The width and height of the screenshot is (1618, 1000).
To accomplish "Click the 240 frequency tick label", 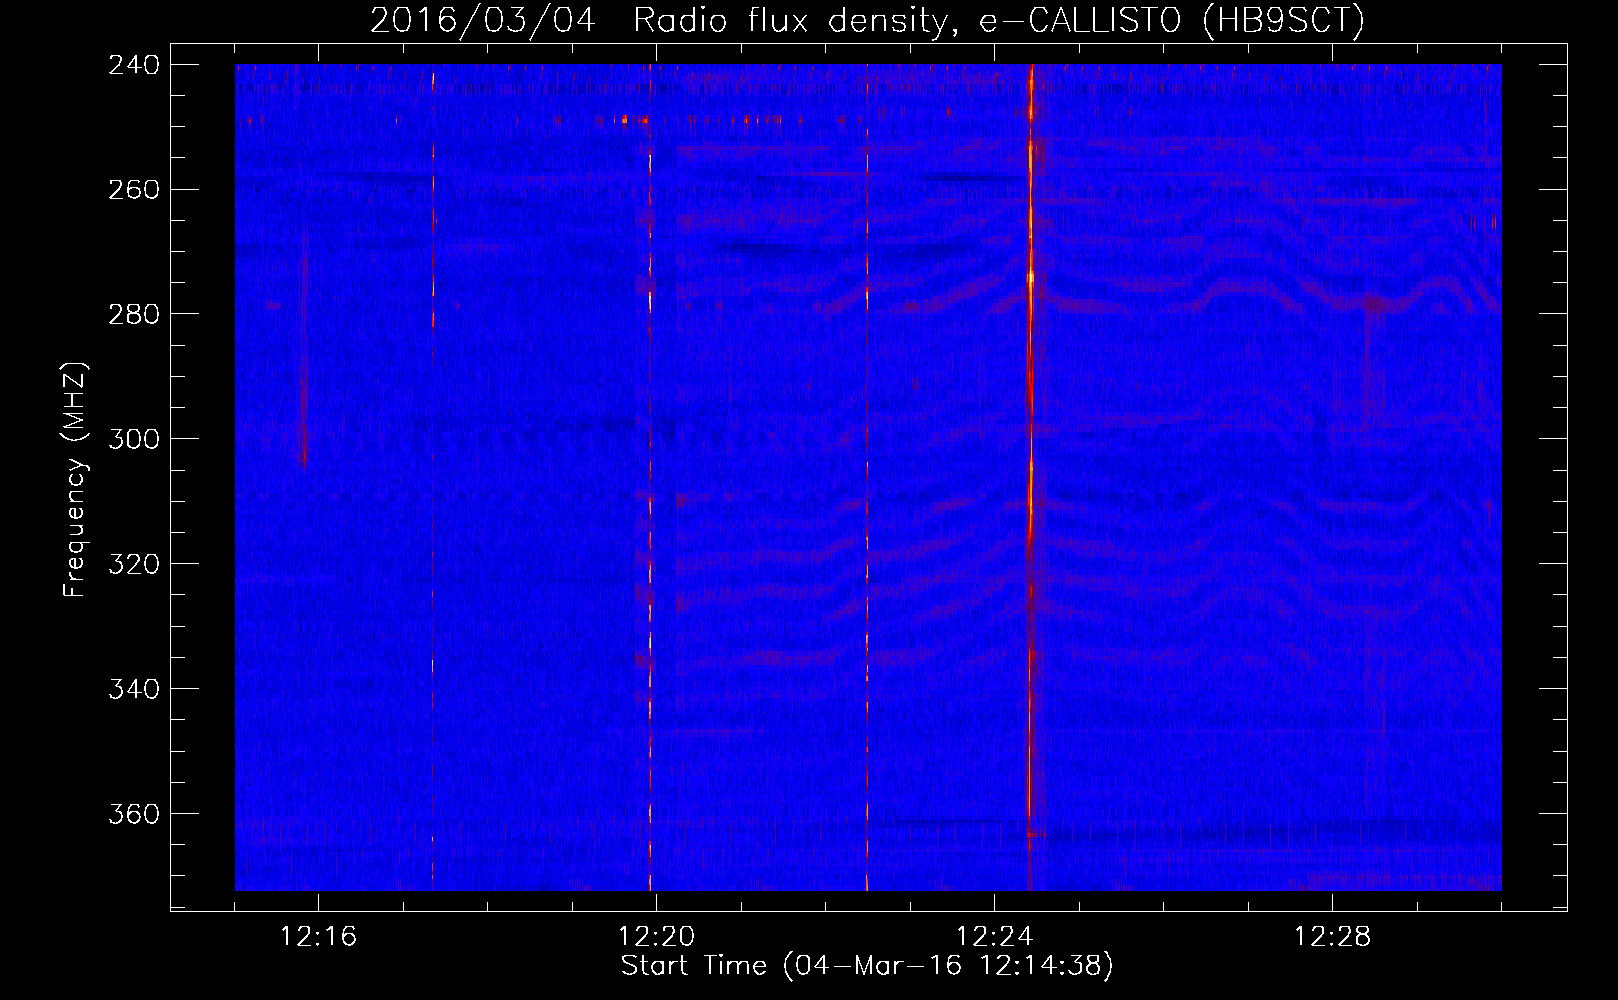I will tap(133, 65).
